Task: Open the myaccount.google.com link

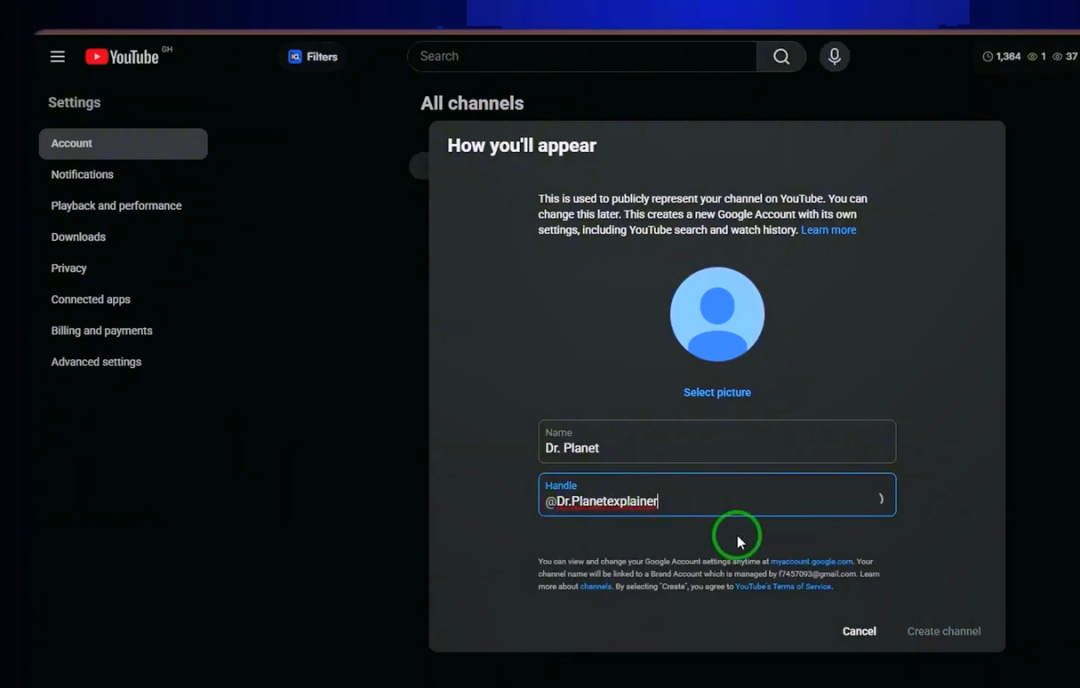Action: (x=811, y=561)
